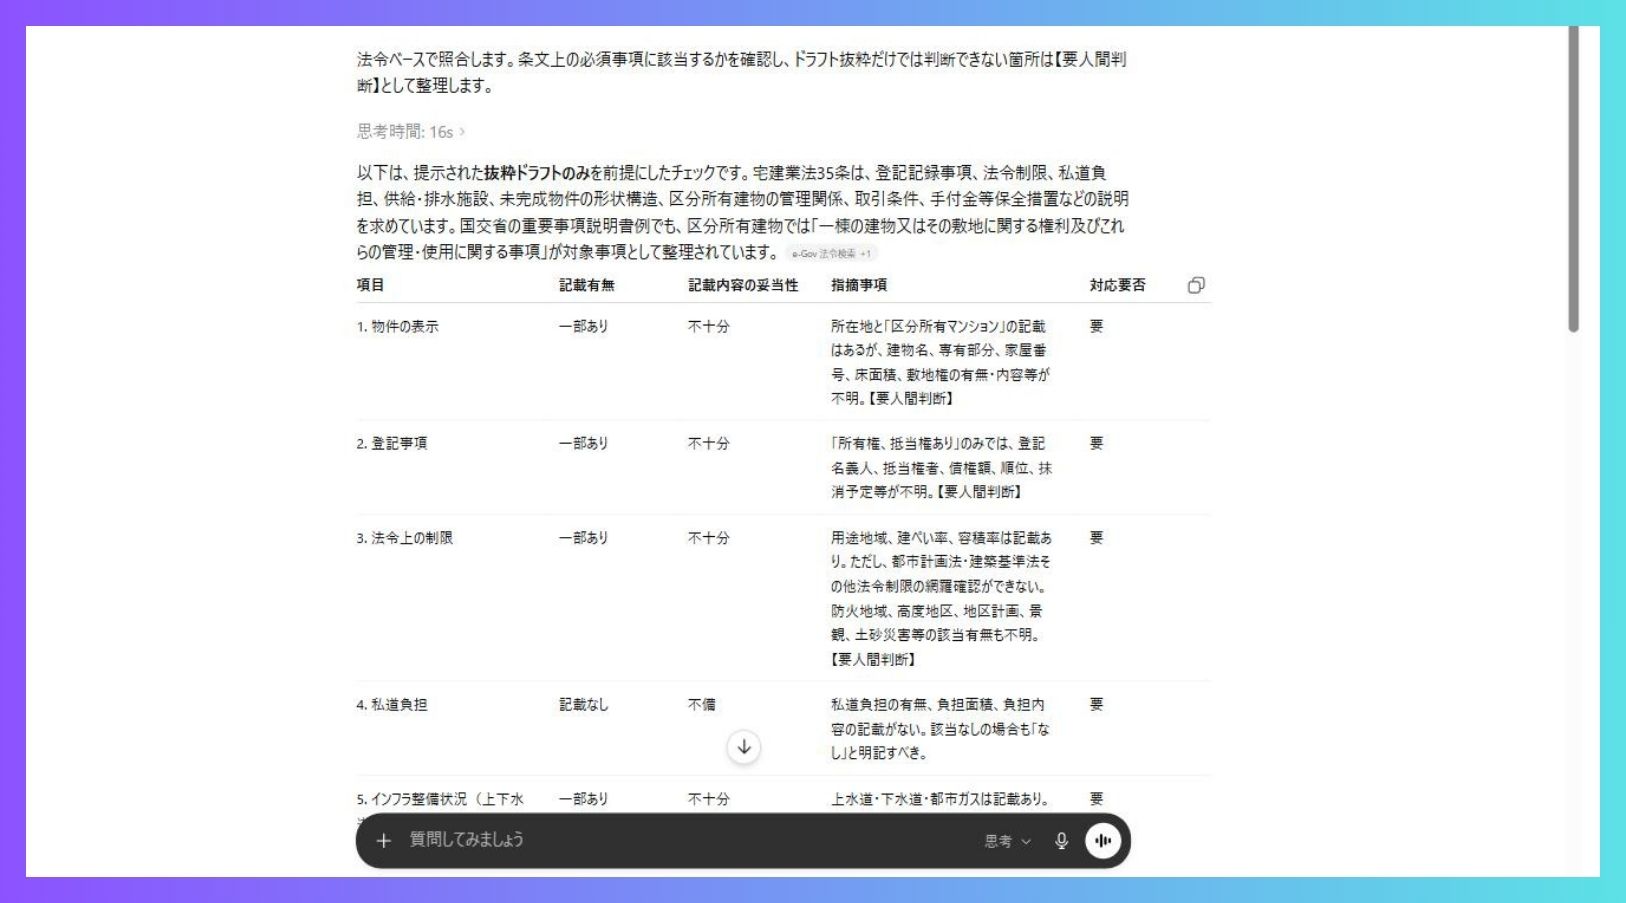Click the intro sentence starting 法令ベースで照合します
The width and height of the screenshot is (1626, 903).
point(741,72)
